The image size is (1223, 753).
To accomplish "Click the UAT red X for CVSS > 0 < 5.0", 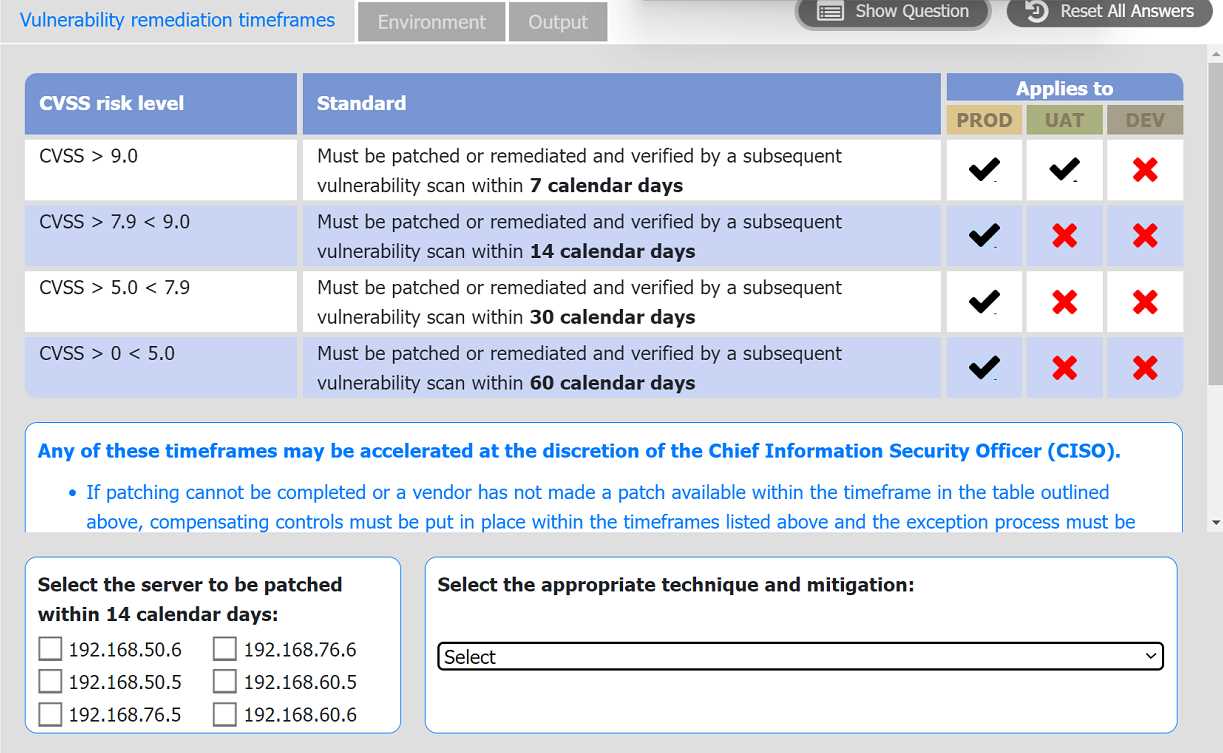I will click(1064, 367).
